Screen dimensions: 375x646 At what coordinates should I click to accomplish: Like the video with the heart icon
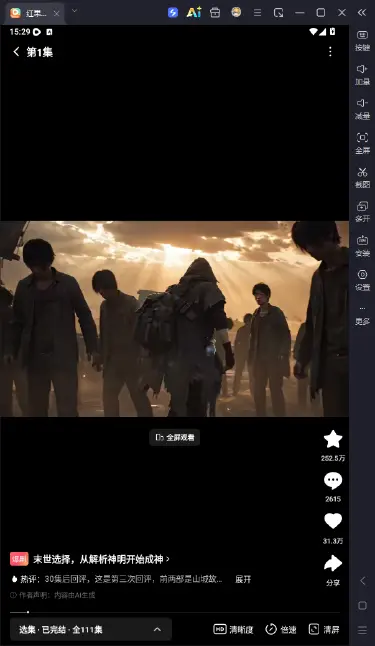point(333,521)
